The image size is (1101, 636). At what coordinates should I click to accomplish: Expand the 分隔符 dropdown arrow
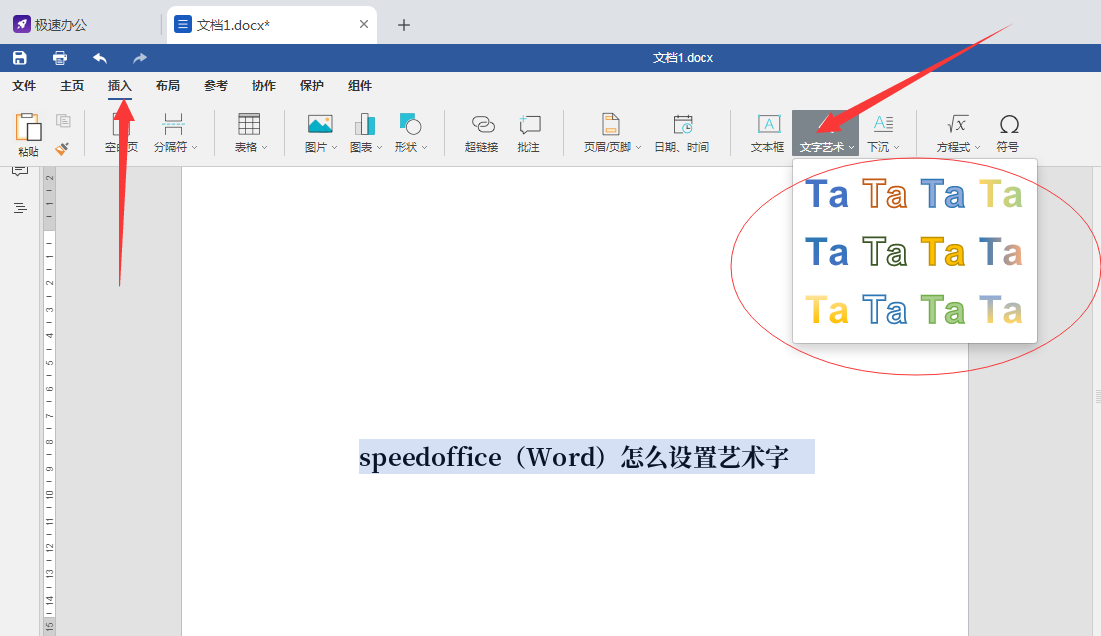click(x=195, y=147)
